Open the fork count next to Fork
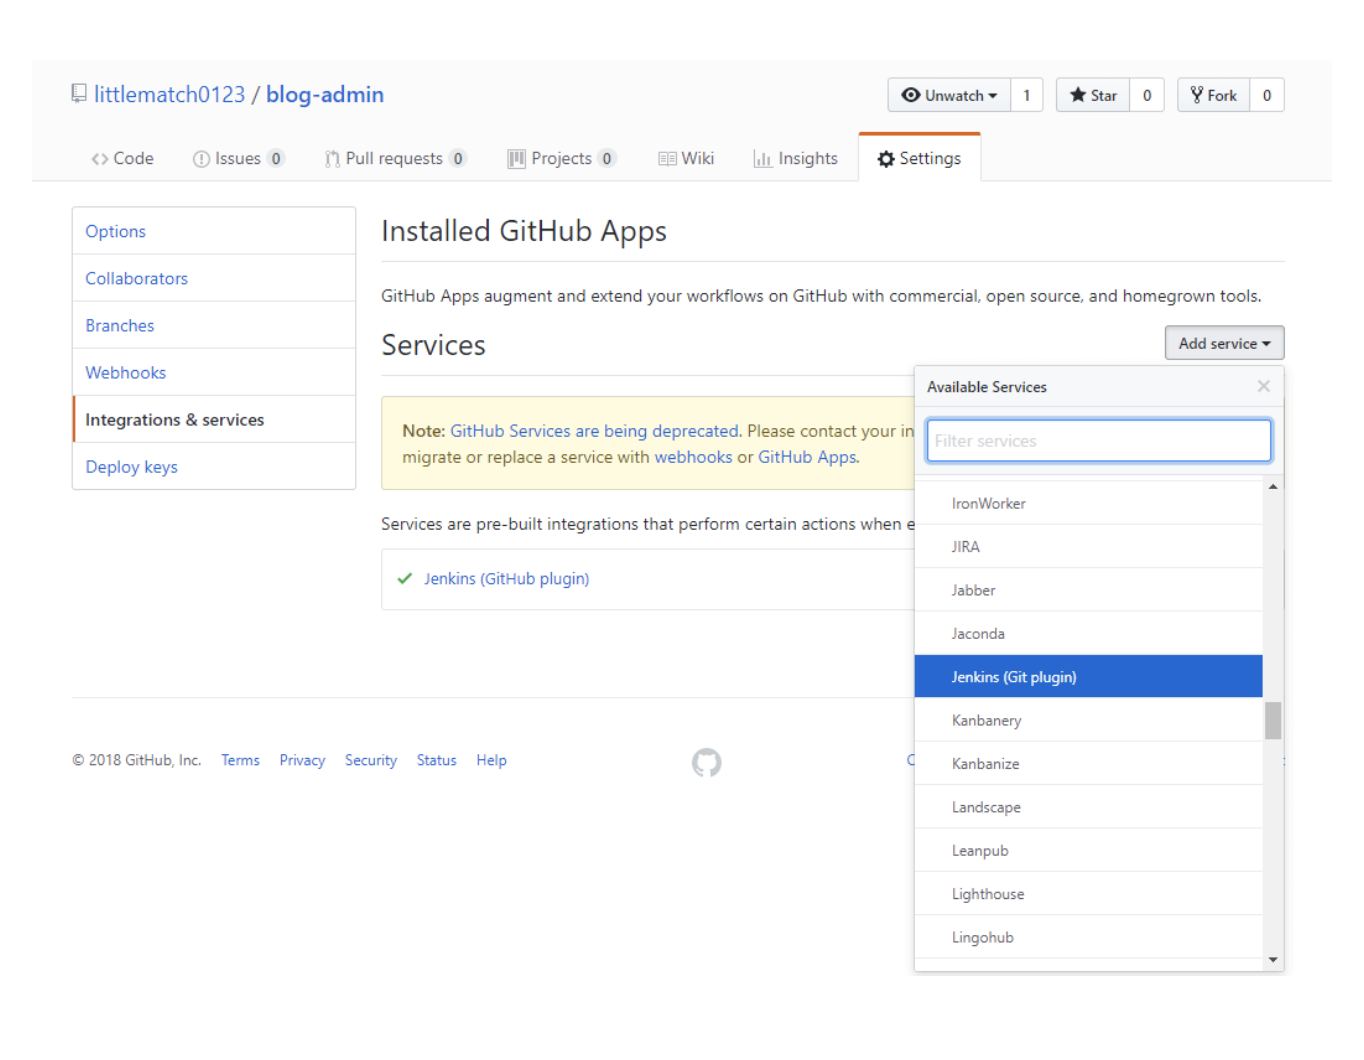1364x1060 pixels. pyautogui.click(x=1267, y=95)
